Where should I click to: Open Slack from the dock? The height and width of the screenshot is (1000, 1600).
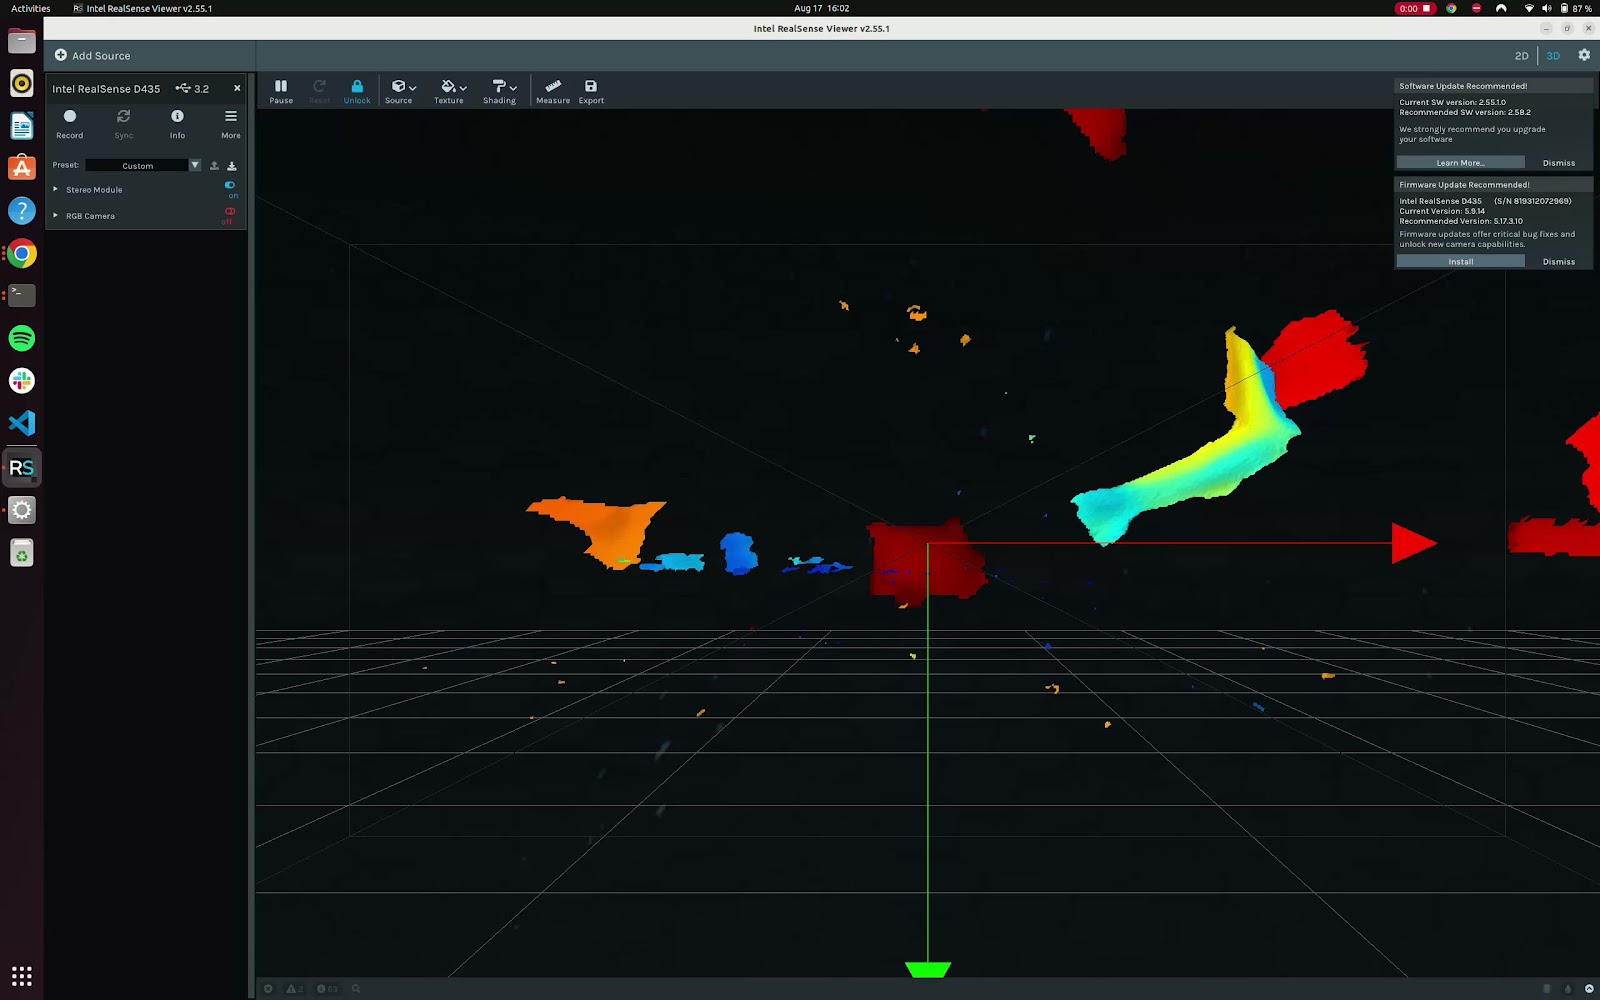[22, 381]
